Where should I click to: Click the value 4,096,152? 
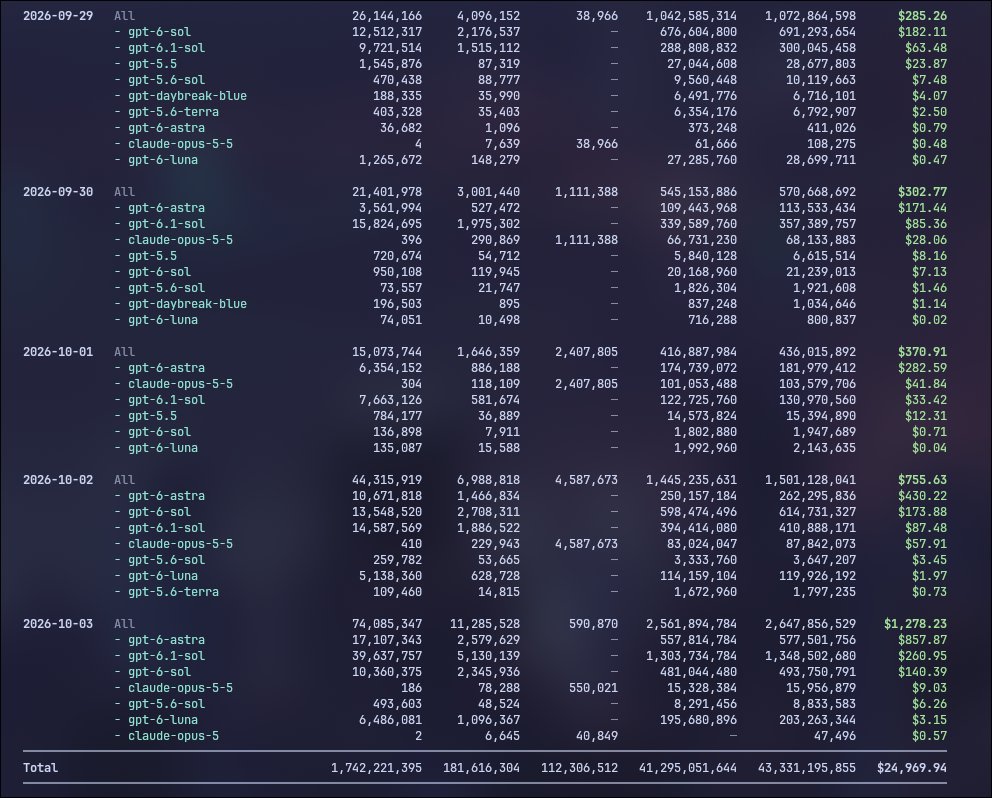coord(488,16)
